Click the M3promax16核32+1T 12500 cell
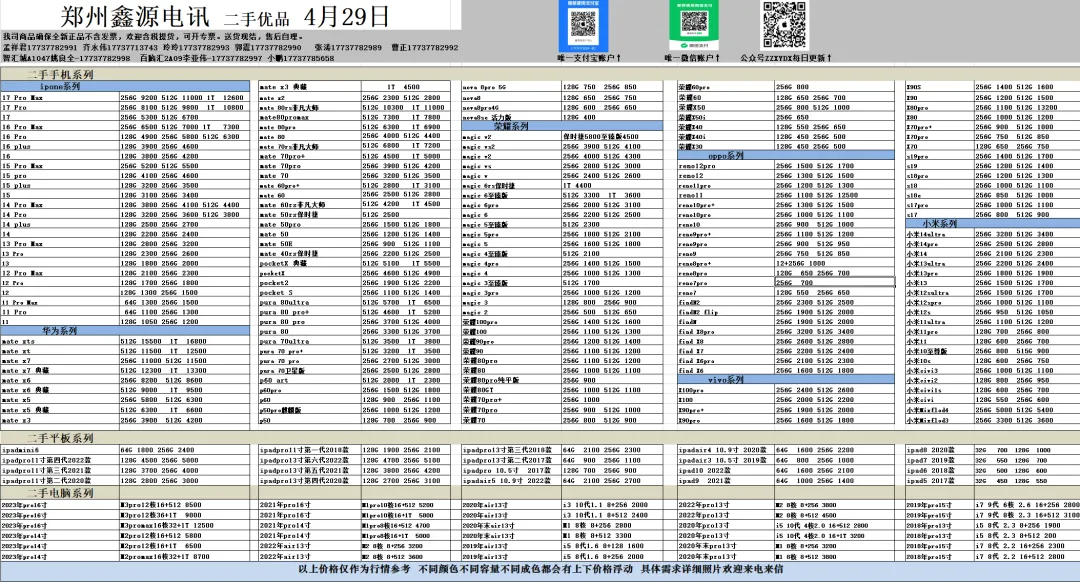Screen dimensions: 1080x582 pyautogui.click(x=184, y=526)
